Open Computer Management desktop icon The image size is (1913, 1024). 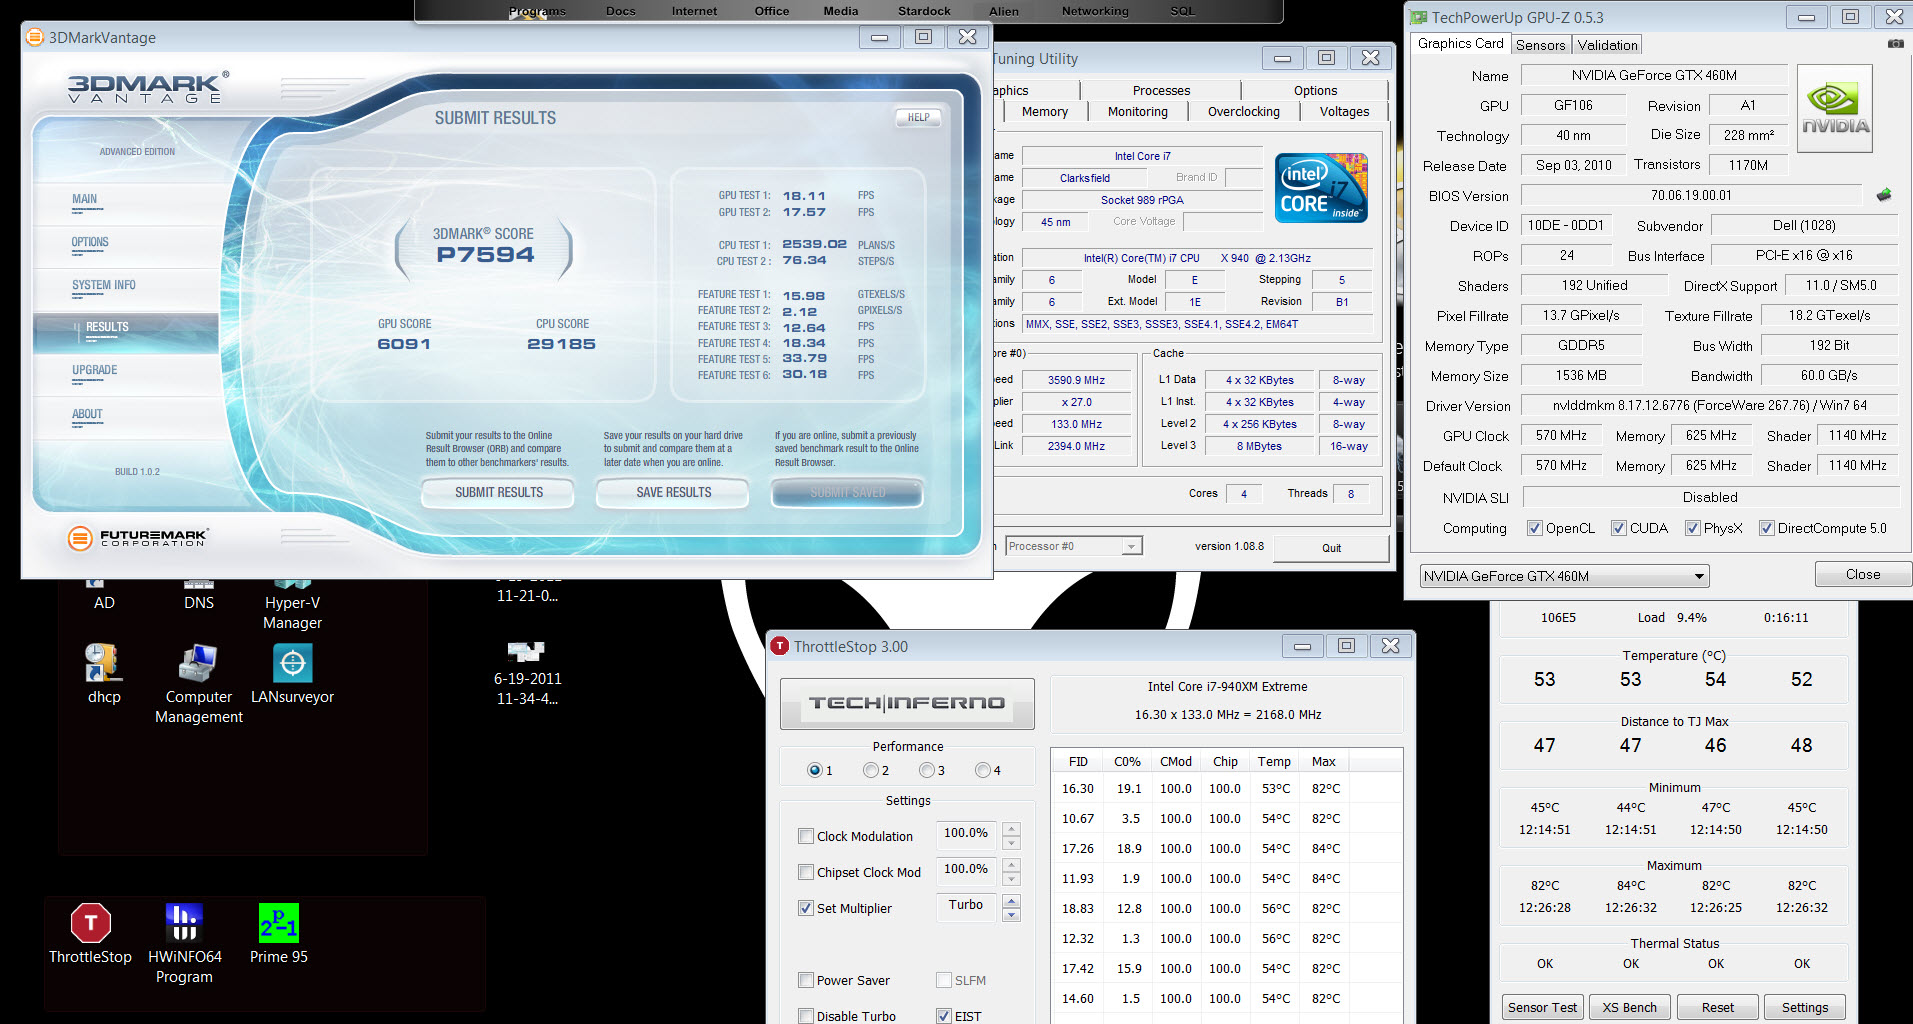coord(198,684)
